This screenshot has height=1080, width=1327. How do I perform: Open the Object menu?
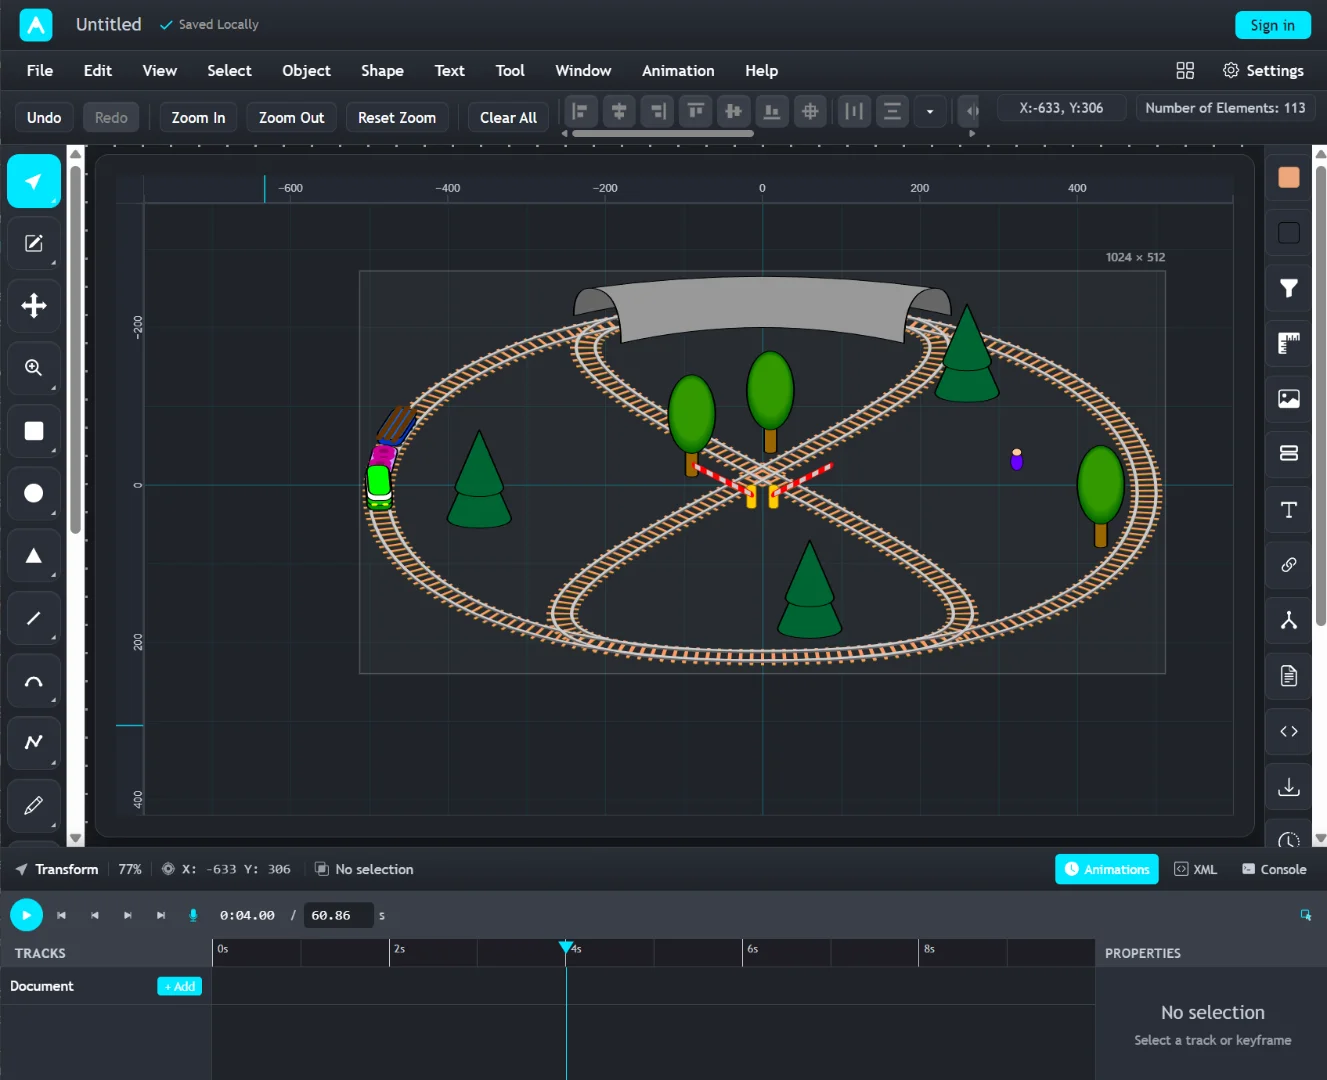tap(306, 70)
